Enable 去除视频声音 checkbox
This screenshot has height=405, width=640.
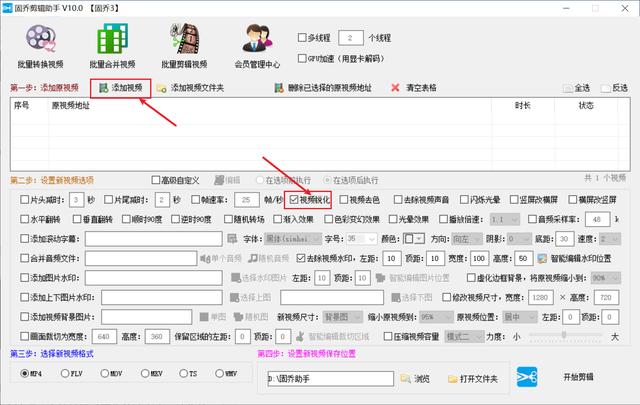pyautogui.click(x=398, y=200)
